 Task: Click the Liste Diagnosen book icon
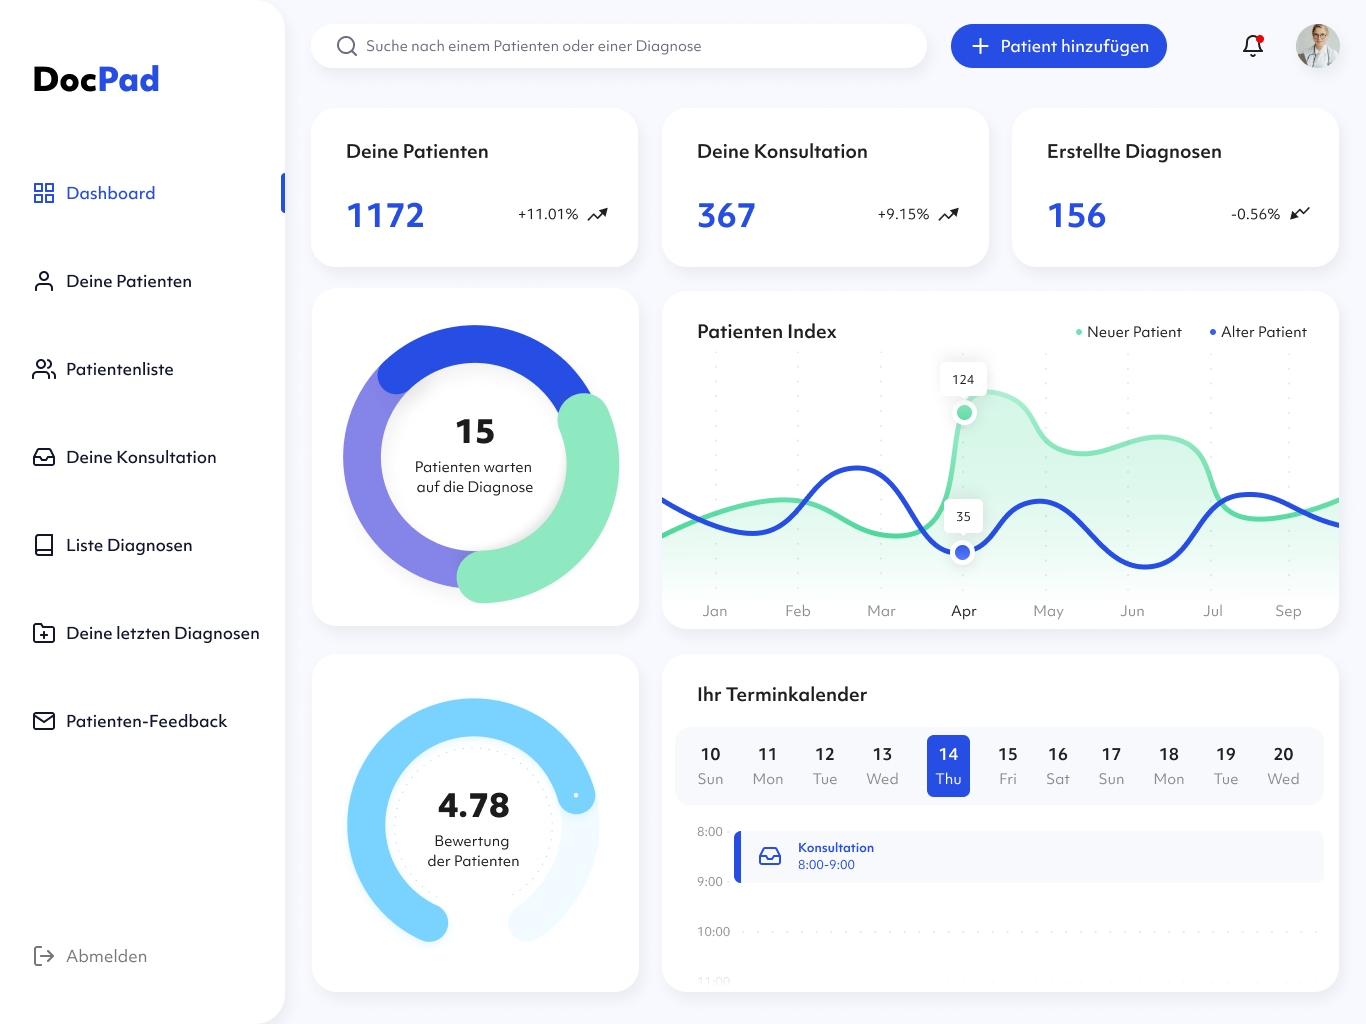(x=44, y=545)
